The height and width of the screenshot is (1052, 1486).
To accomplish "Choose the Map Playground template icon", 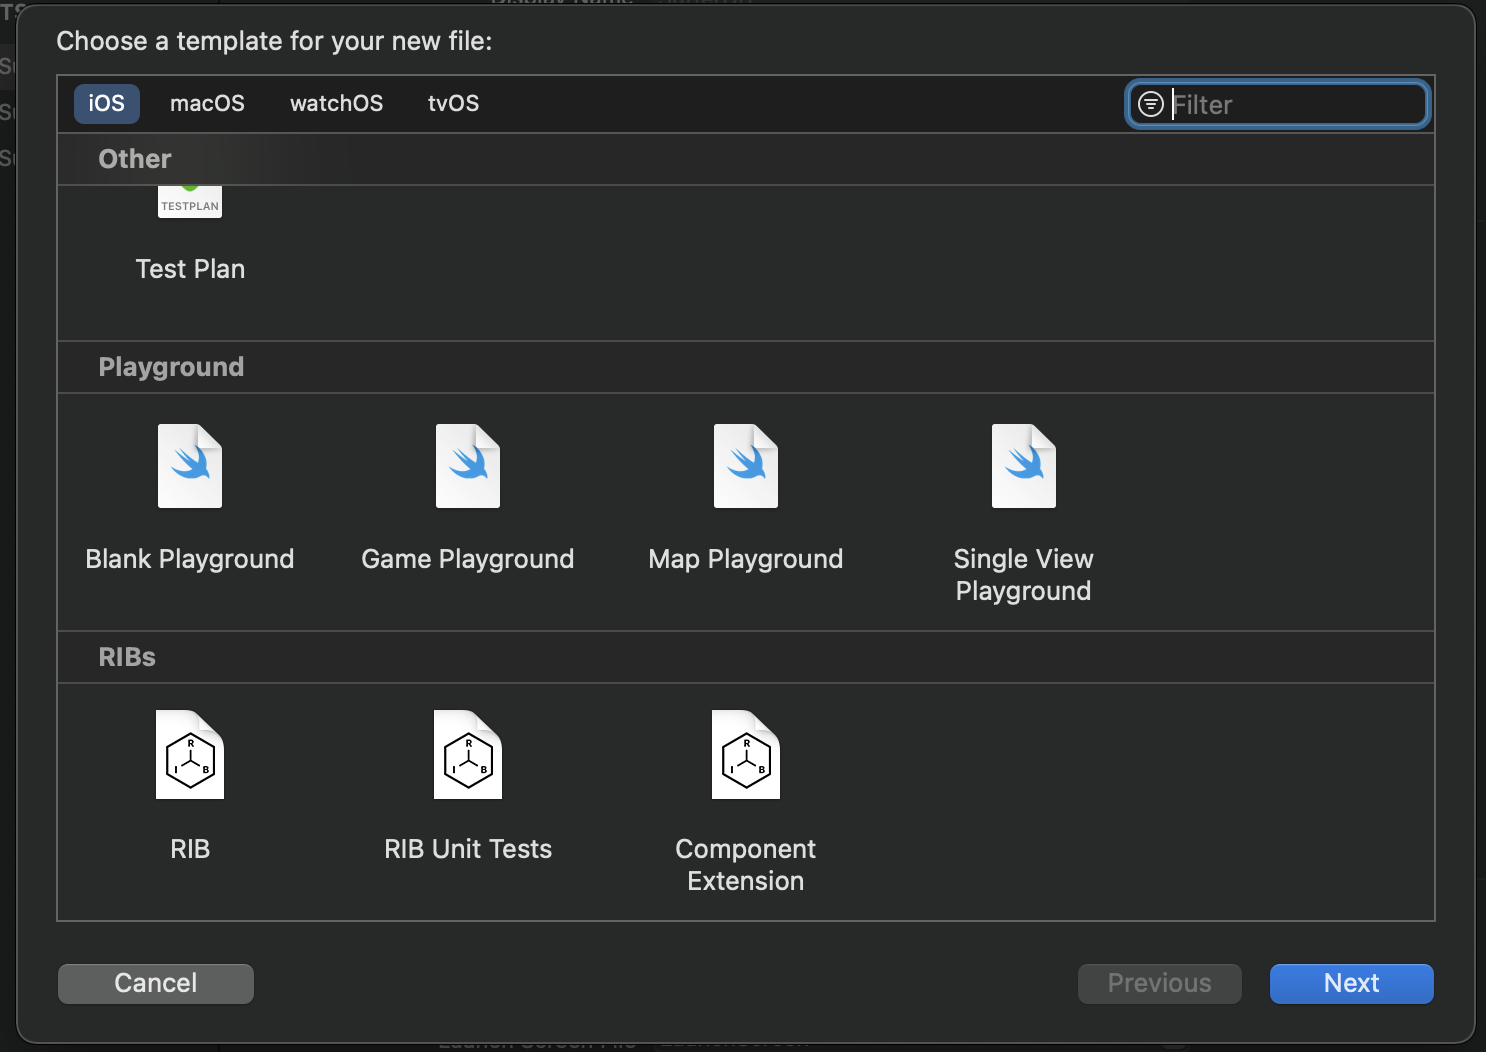I will pos(746,466).
